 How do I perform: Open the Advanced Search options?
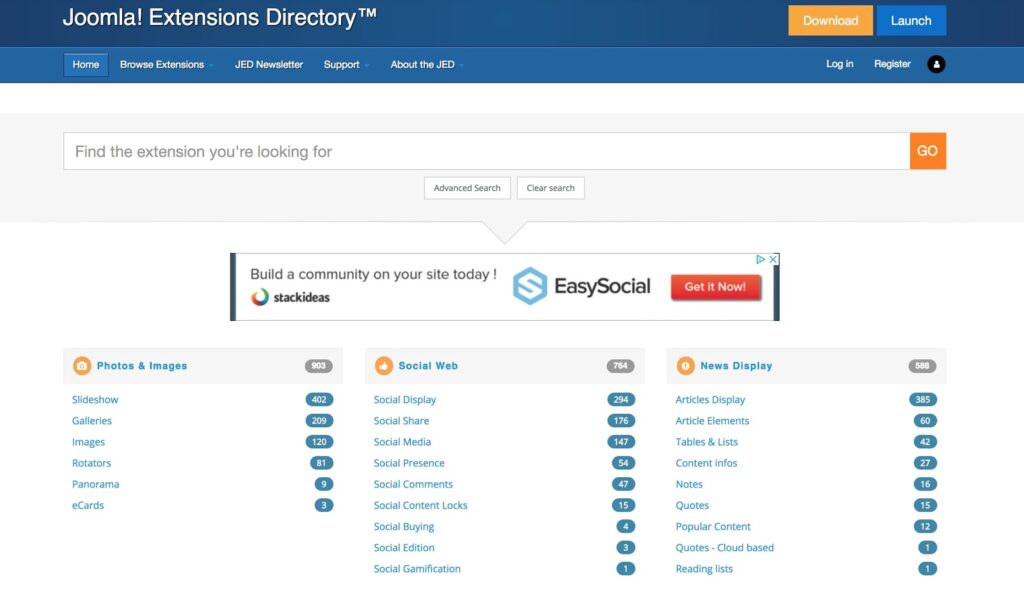467,188
